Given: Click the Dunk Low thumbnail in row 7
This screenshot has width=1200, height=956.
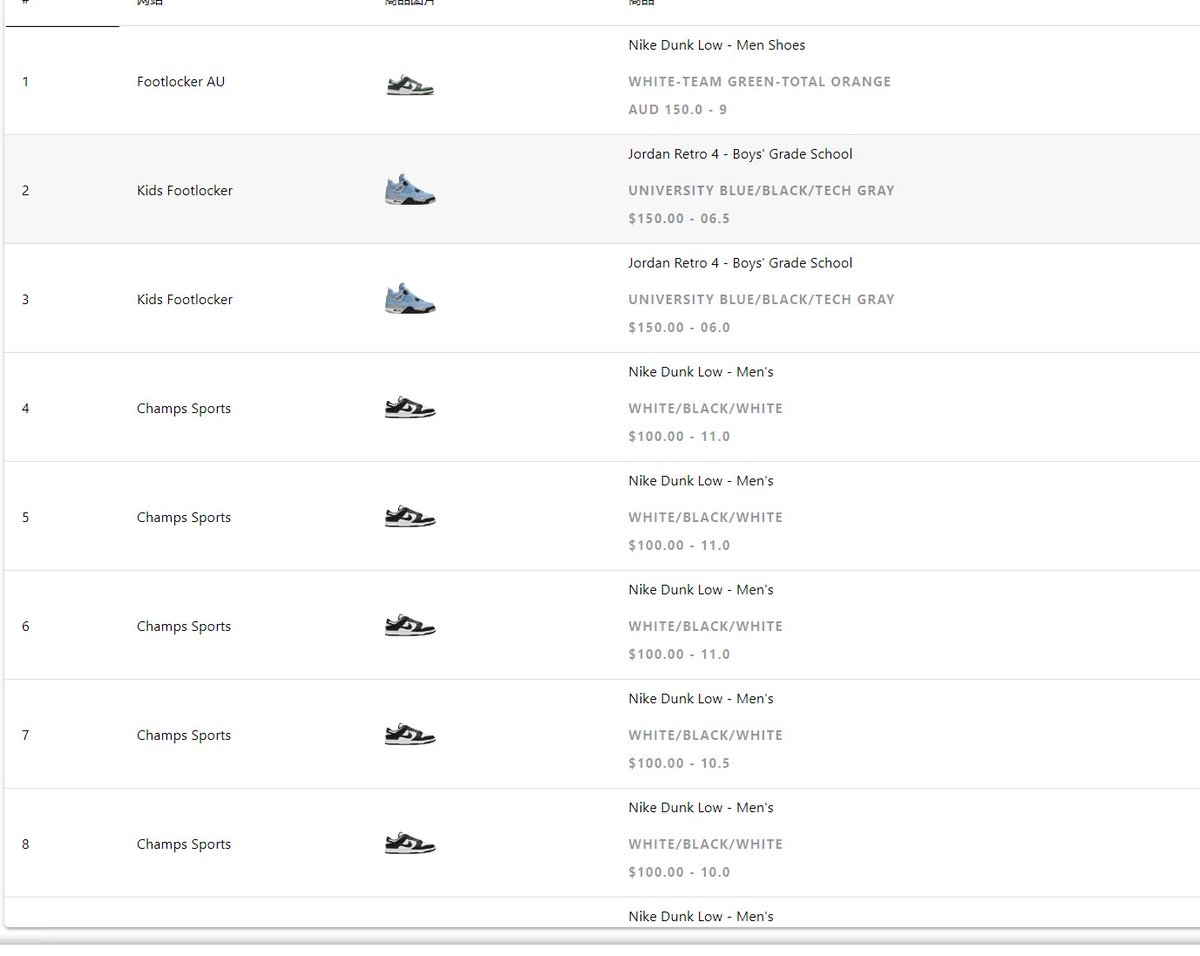Looking at the screenshot, I should [410, 735].
